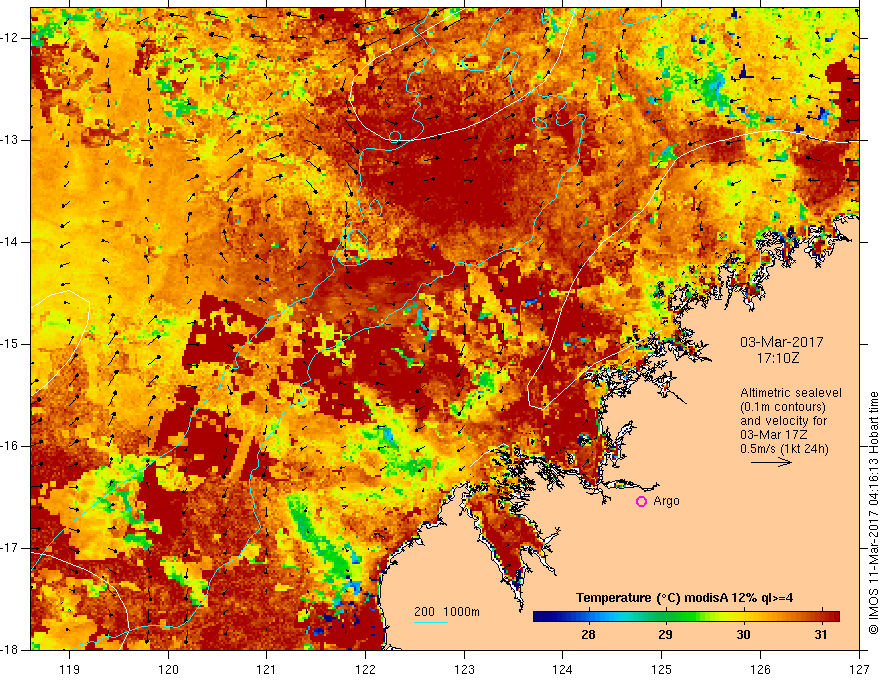Click the 31 label on the colorbar
Viewport: 880px width, 680px height.
(821, 635)
